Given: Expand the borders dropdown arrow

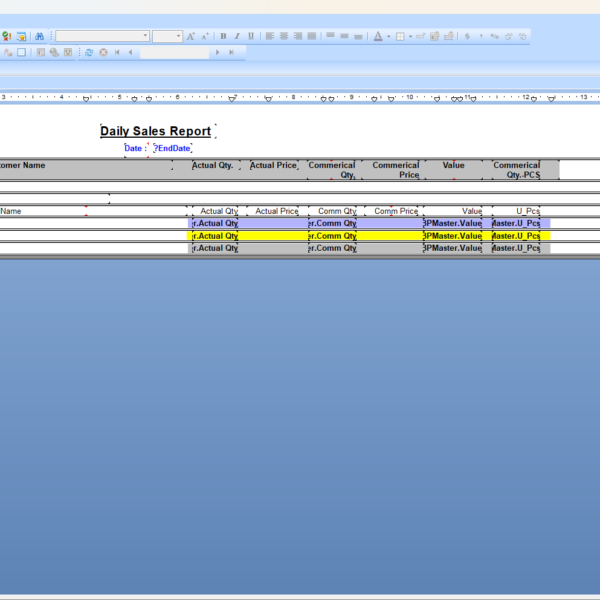Looking at the screenshot, I should click(410, 37).
